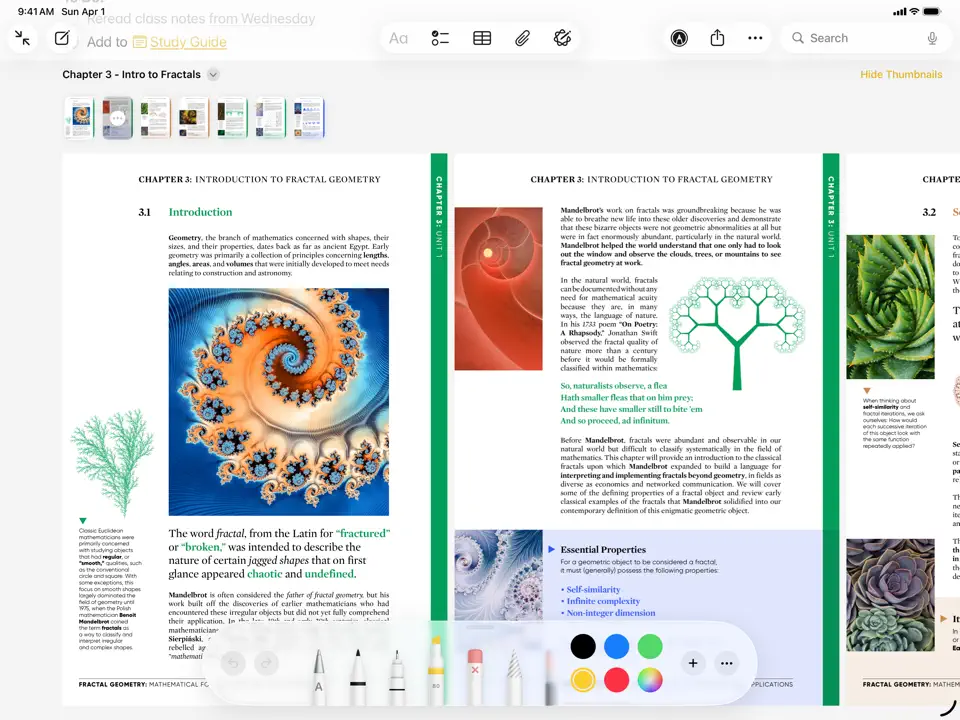Image resolution: width=960 pixels, height=720 pixels.
Task: Pick the eraser tool
Action: (475, 670)
